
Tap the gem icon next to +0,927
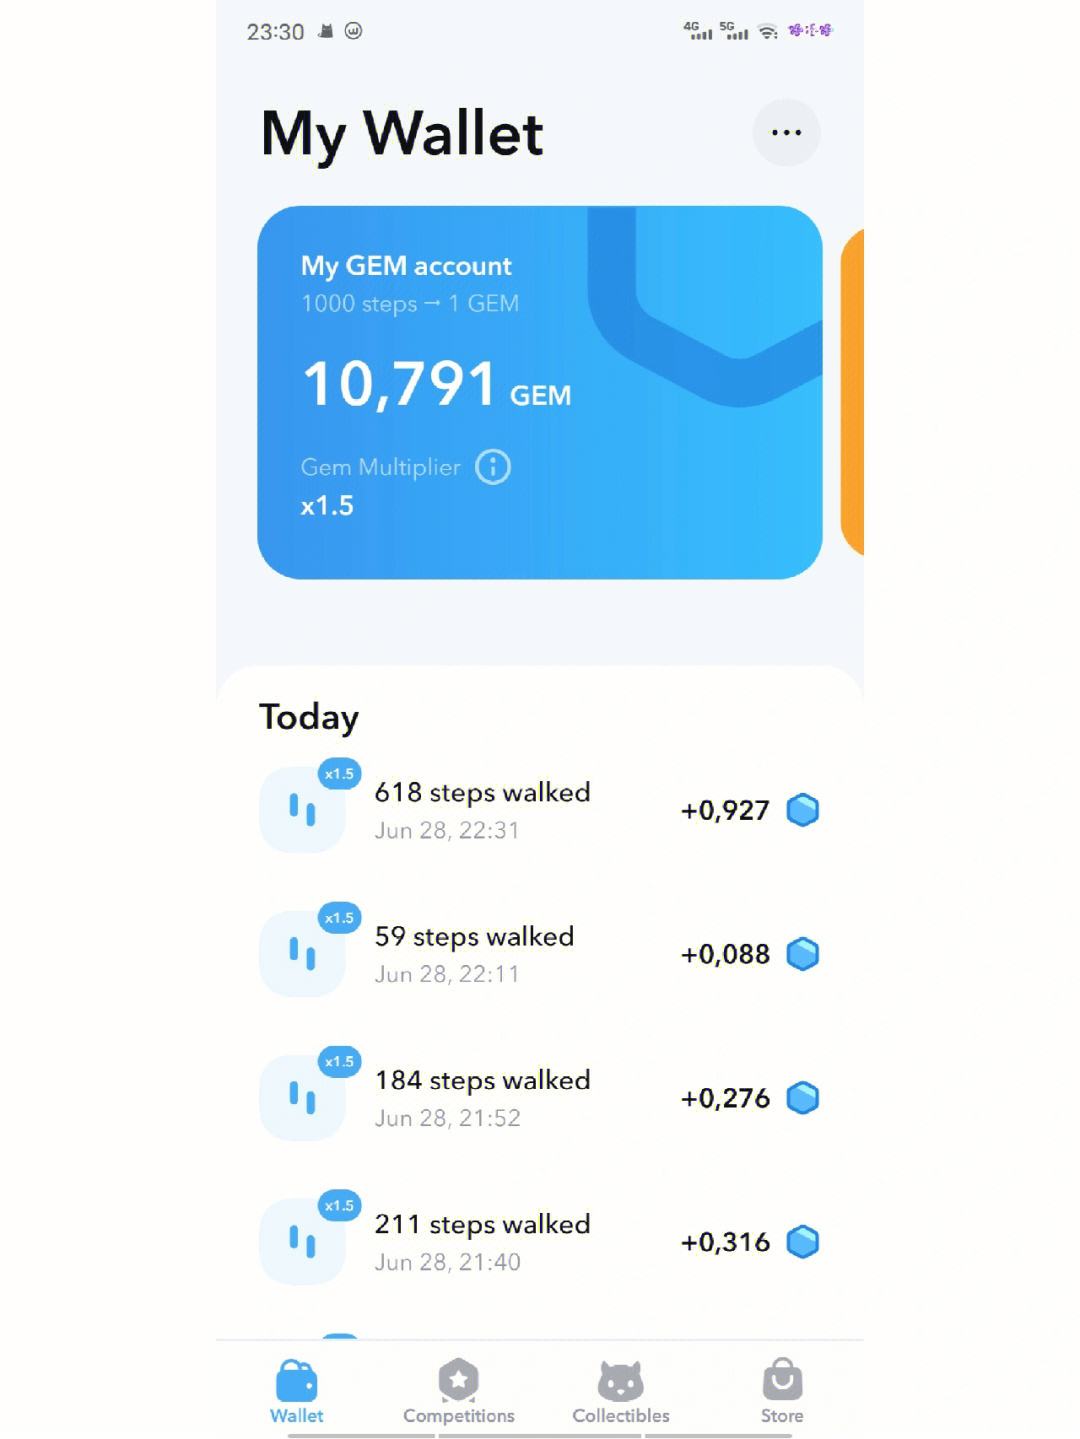click(803, 810)
